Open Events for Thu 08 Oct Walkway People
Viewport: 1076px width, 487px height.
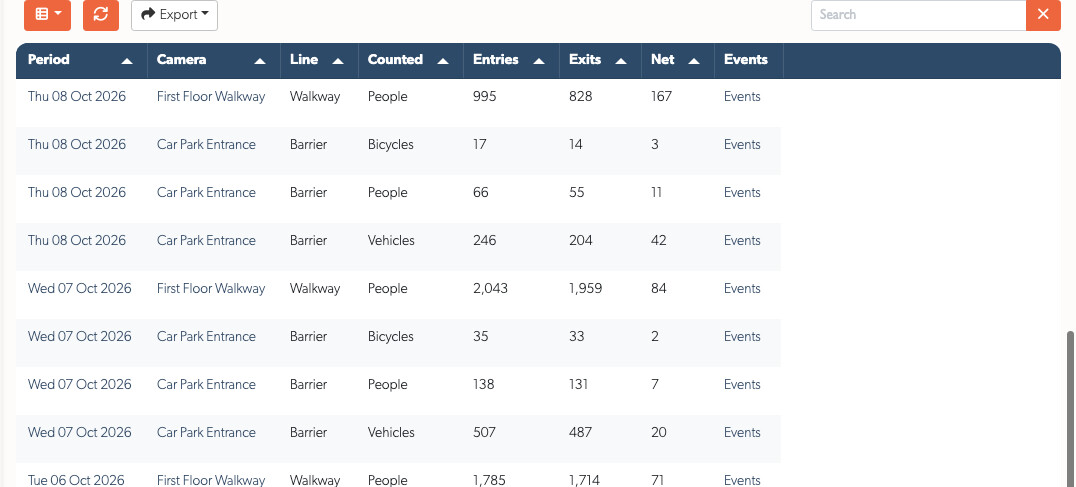pos(742,97)
